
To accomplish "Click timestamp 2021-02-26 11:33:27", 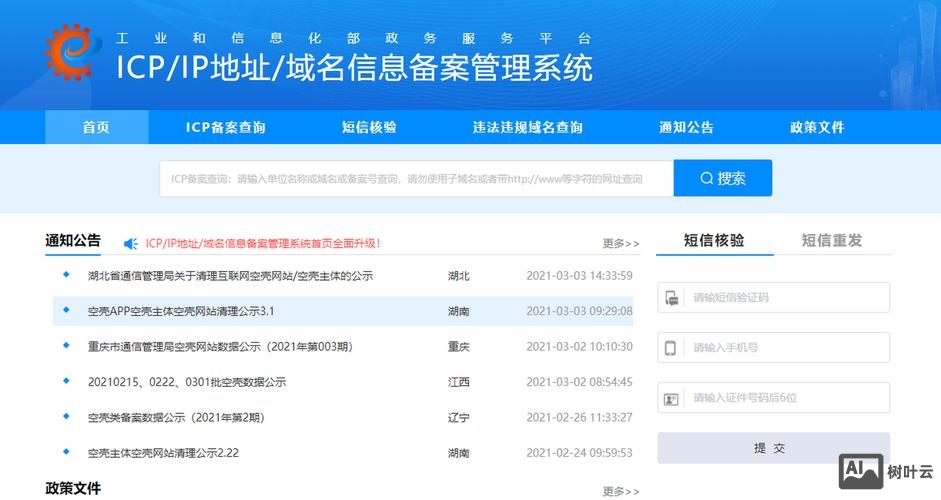I will pos(579,417).
